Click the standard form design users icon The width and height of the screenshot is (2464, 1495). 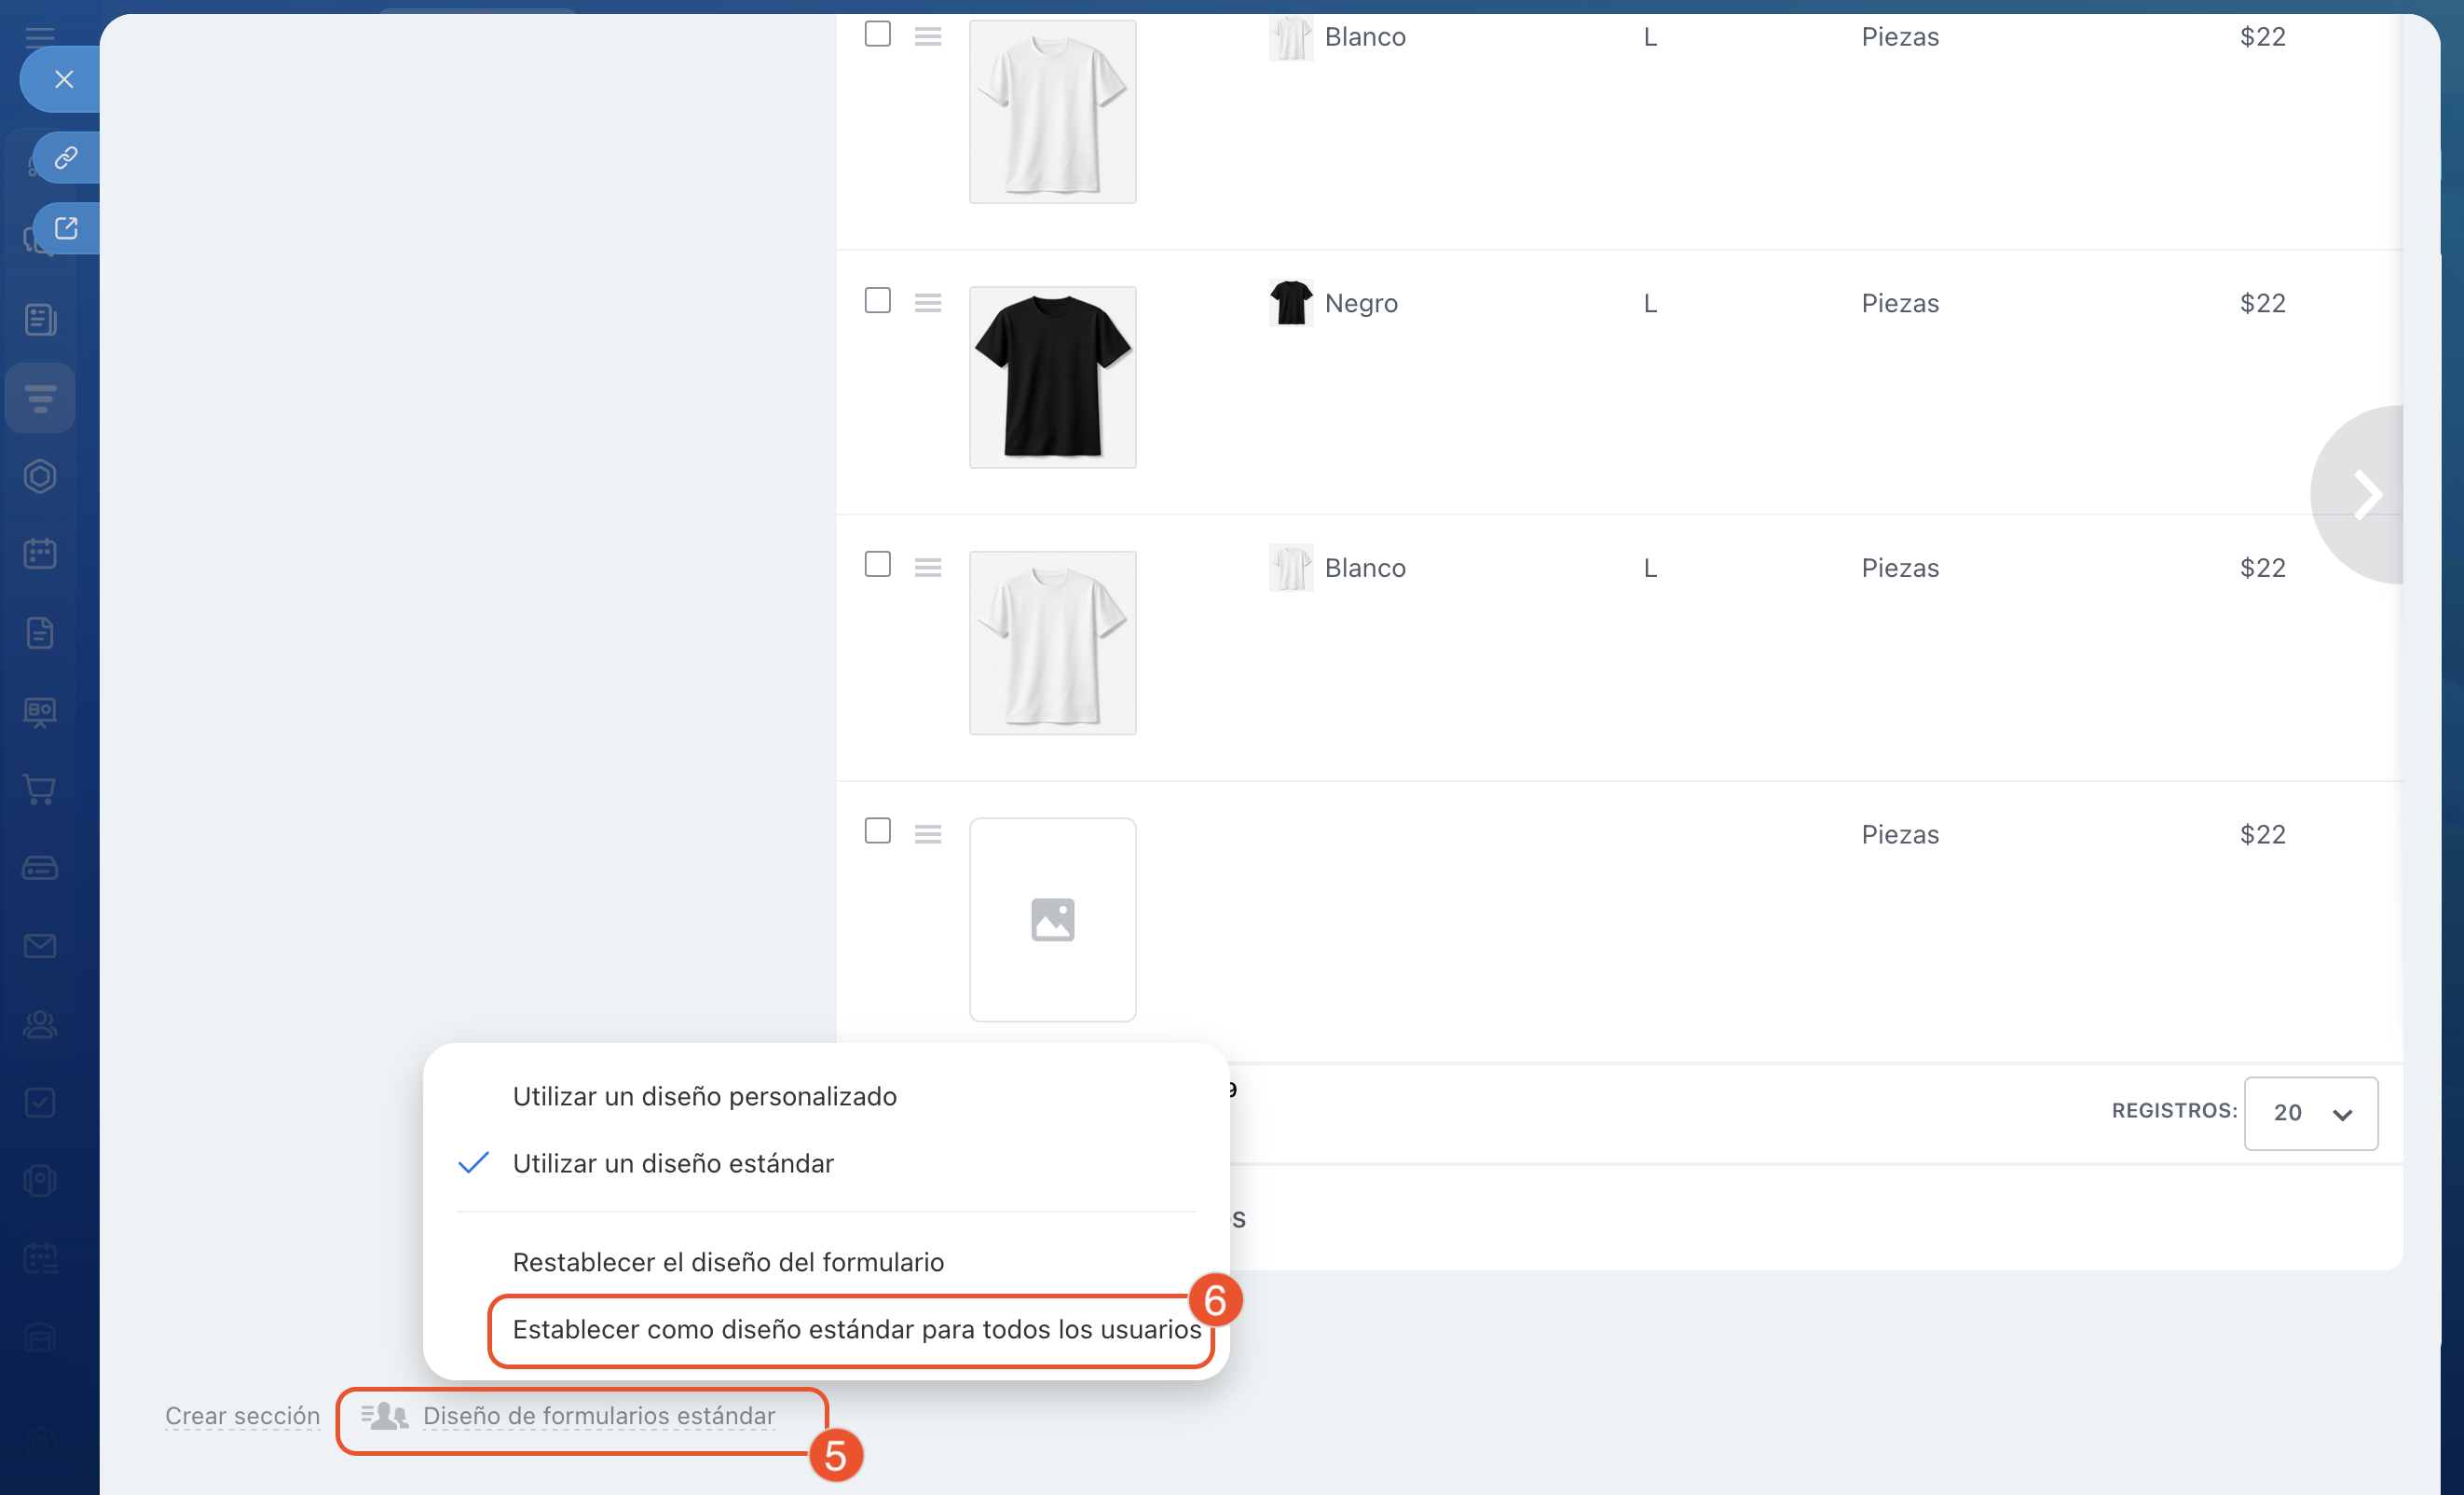385,1415
